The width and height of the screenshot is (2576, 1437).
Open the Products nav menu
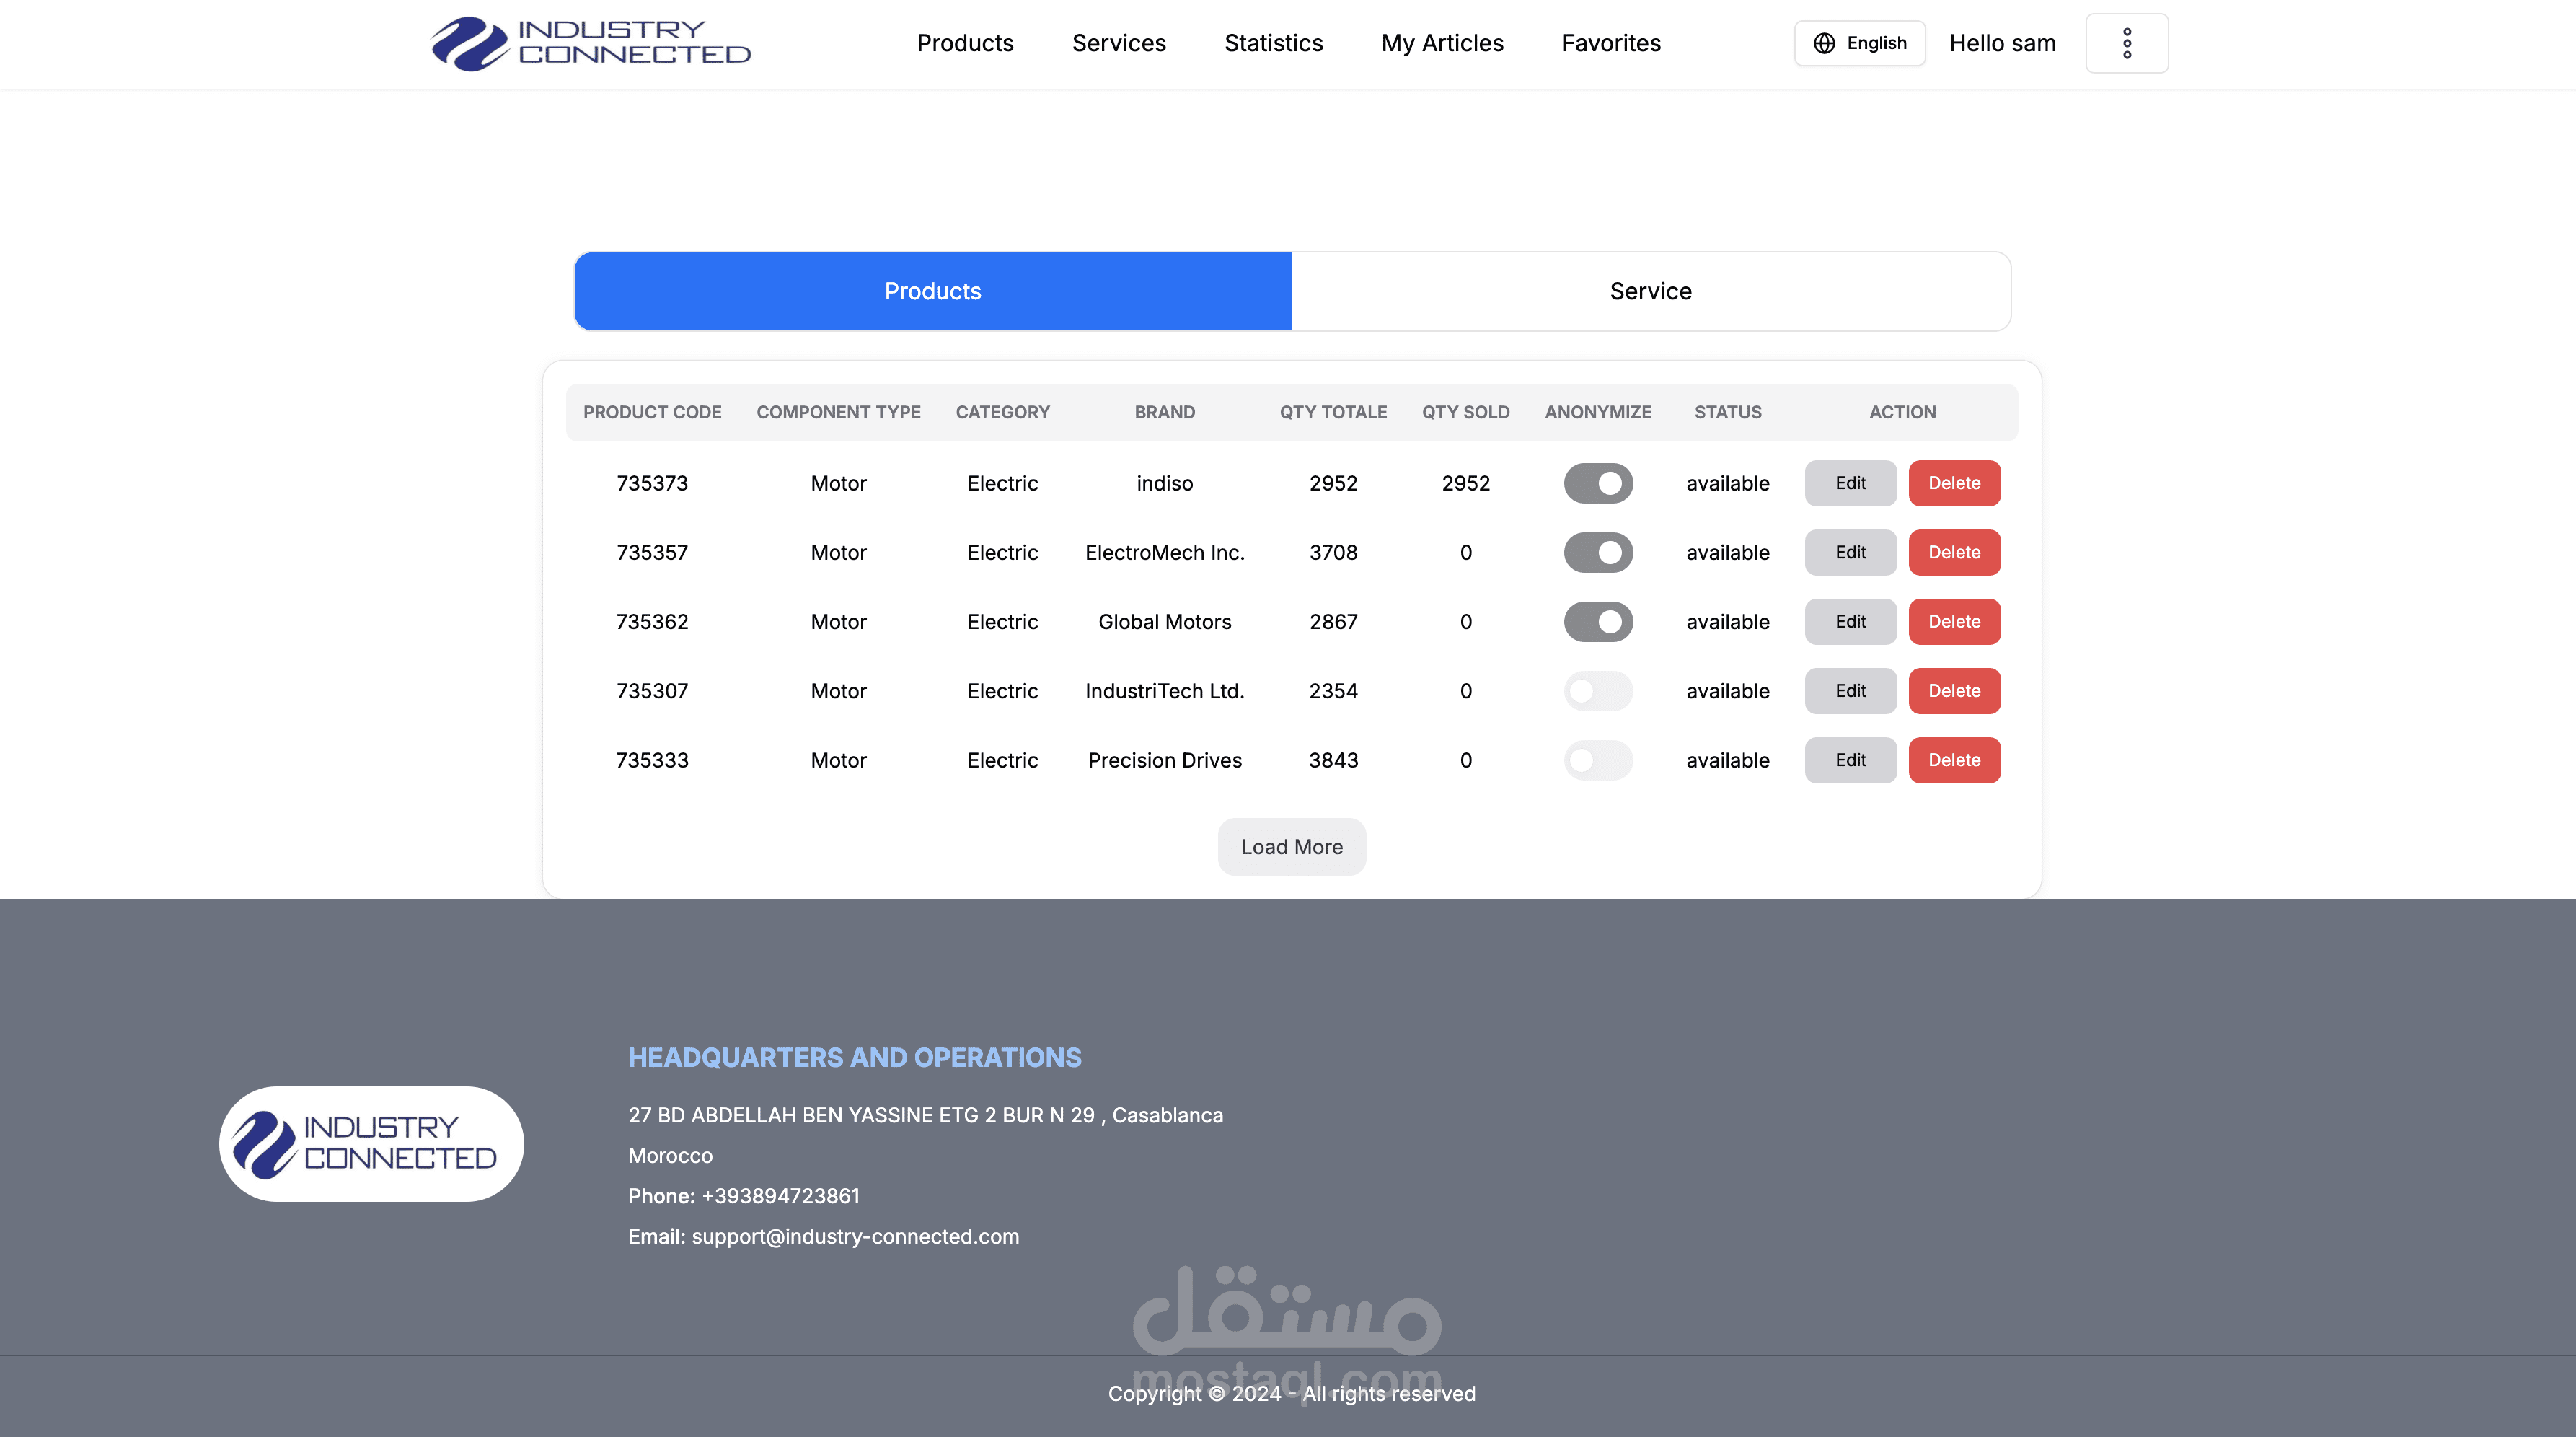click(965, 43)
